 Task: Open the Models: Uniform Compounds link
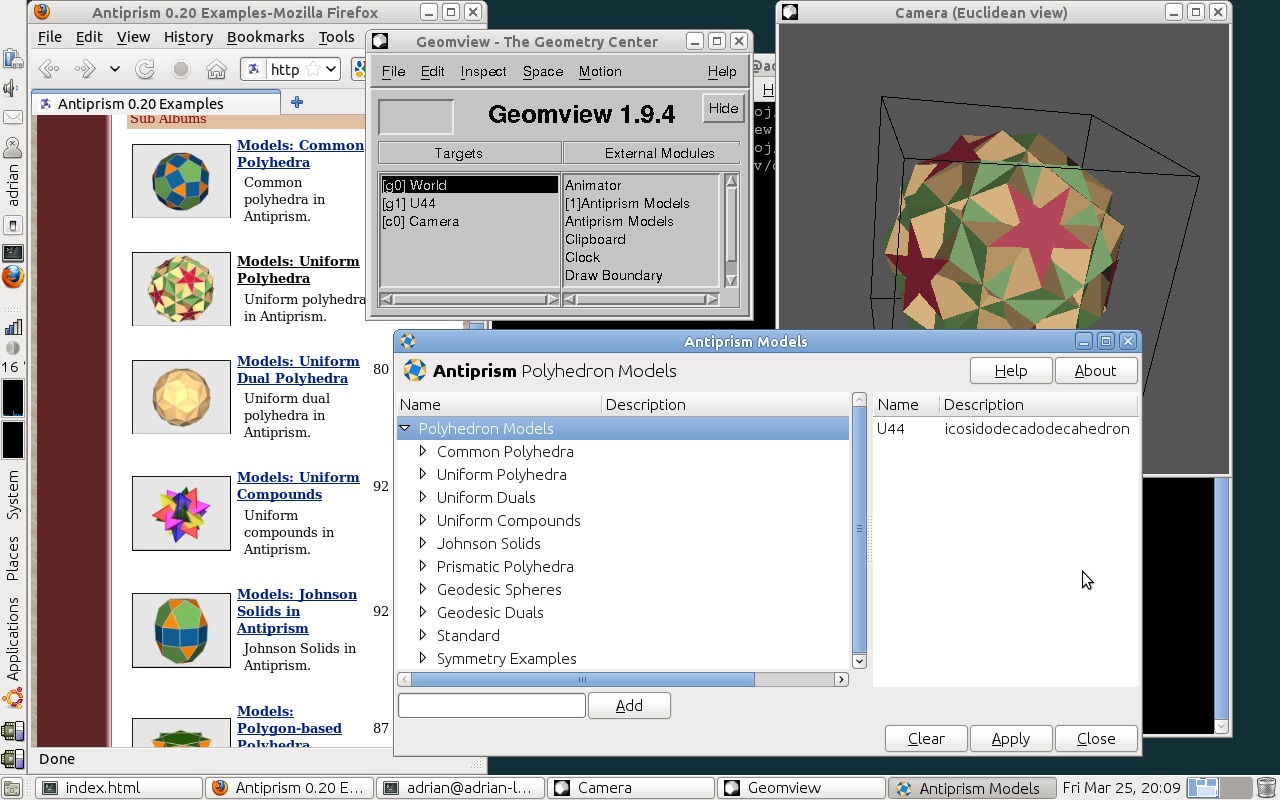click(298, 485)
